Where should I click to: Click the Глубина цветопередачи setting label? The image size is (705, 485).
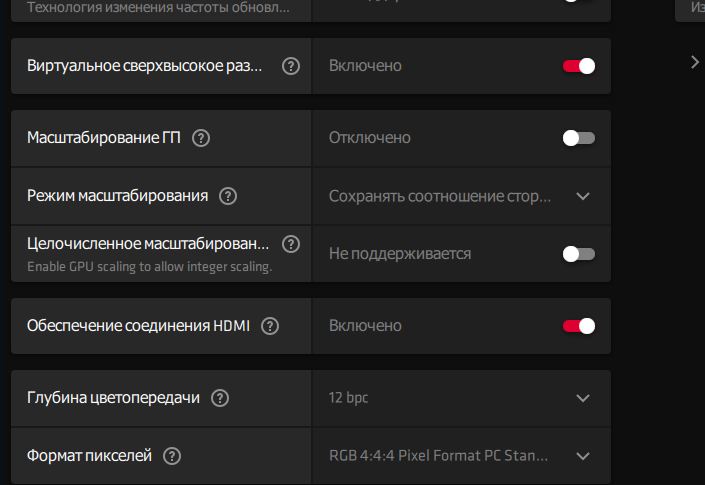(113, 398)
